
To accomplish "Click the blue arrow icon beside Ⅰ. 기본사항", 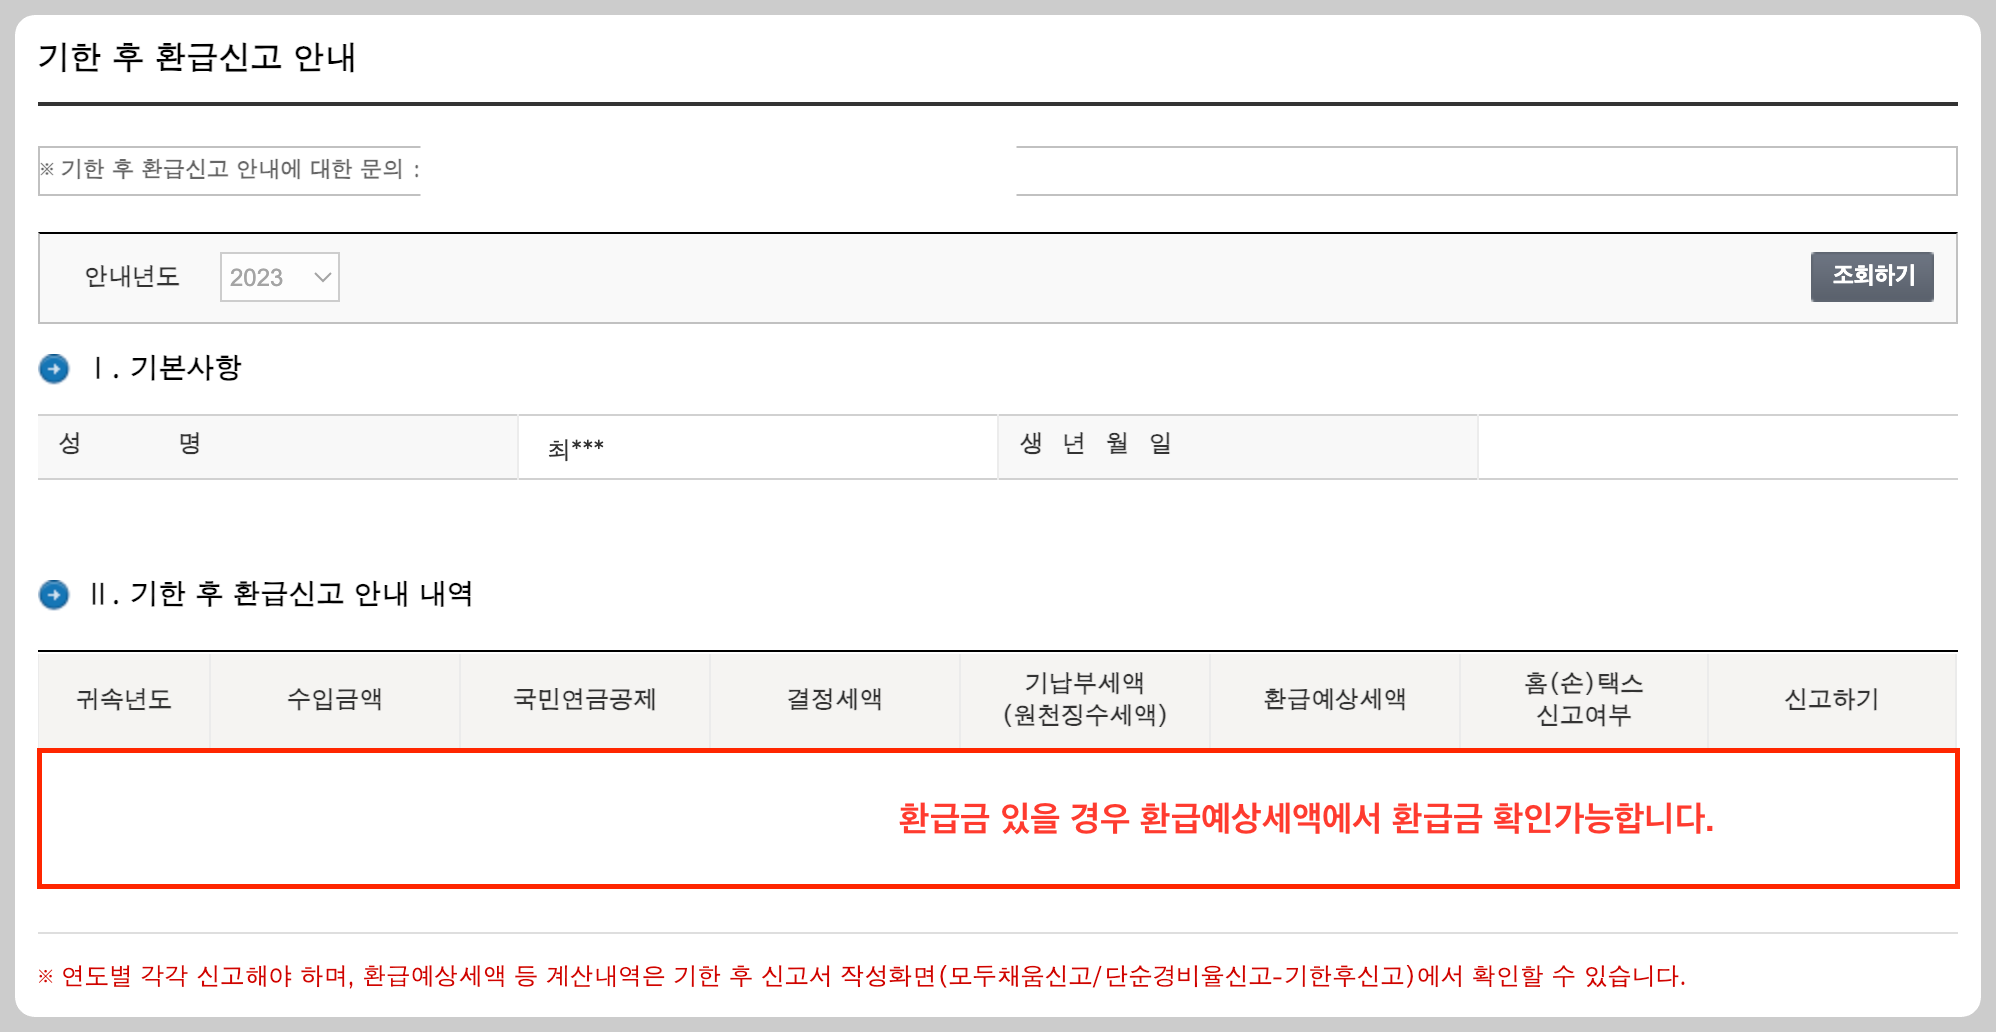I will tap(52, 369).
